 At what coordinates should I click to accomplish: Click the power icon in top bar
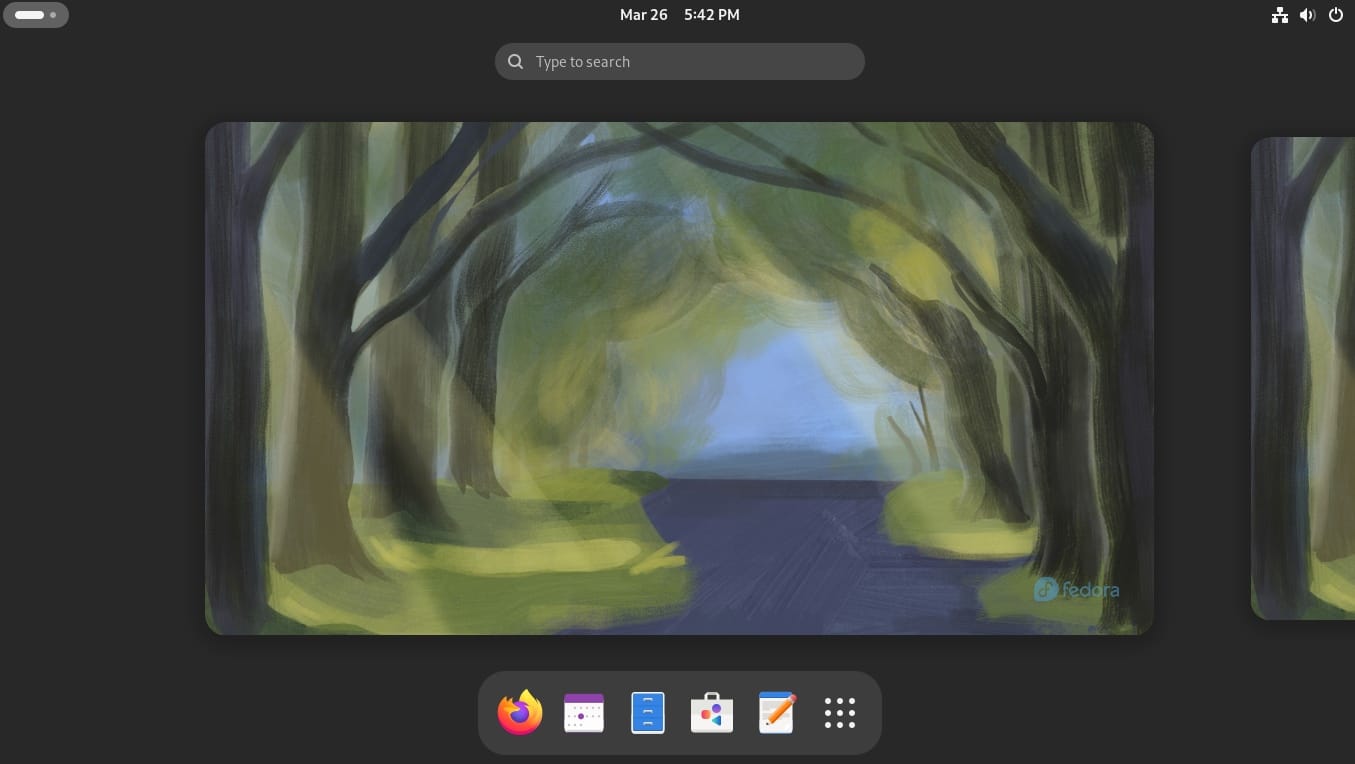pos(1335,15)
